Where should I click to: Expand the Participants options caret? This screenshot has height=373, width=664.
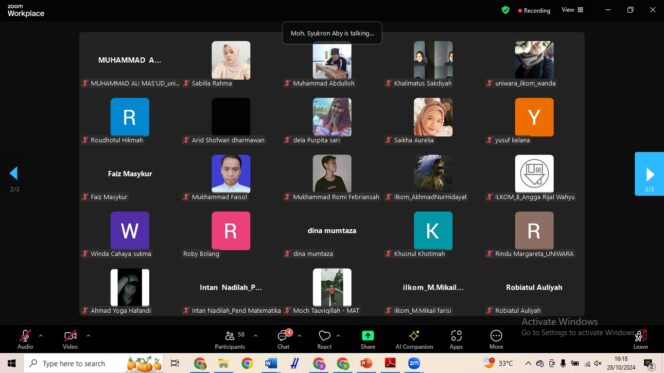coord(255,336)
